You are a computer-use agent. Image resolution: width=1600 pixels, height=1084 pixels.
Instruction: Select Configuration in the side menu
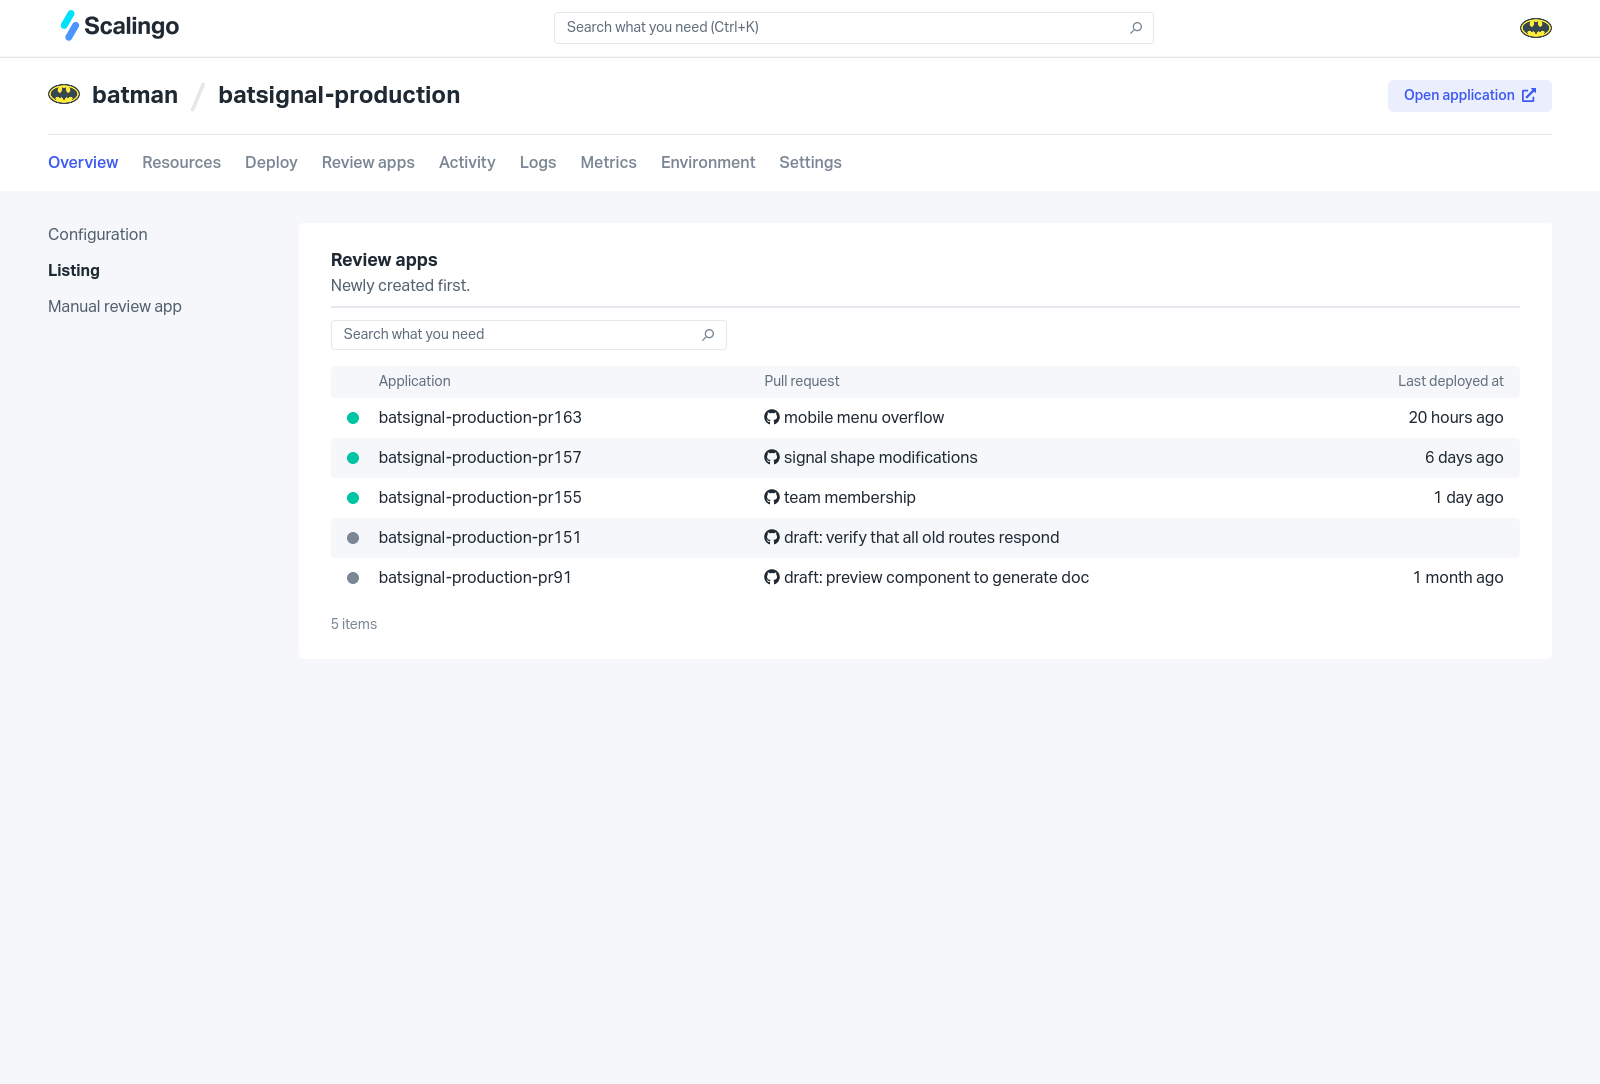coord(98,235)
